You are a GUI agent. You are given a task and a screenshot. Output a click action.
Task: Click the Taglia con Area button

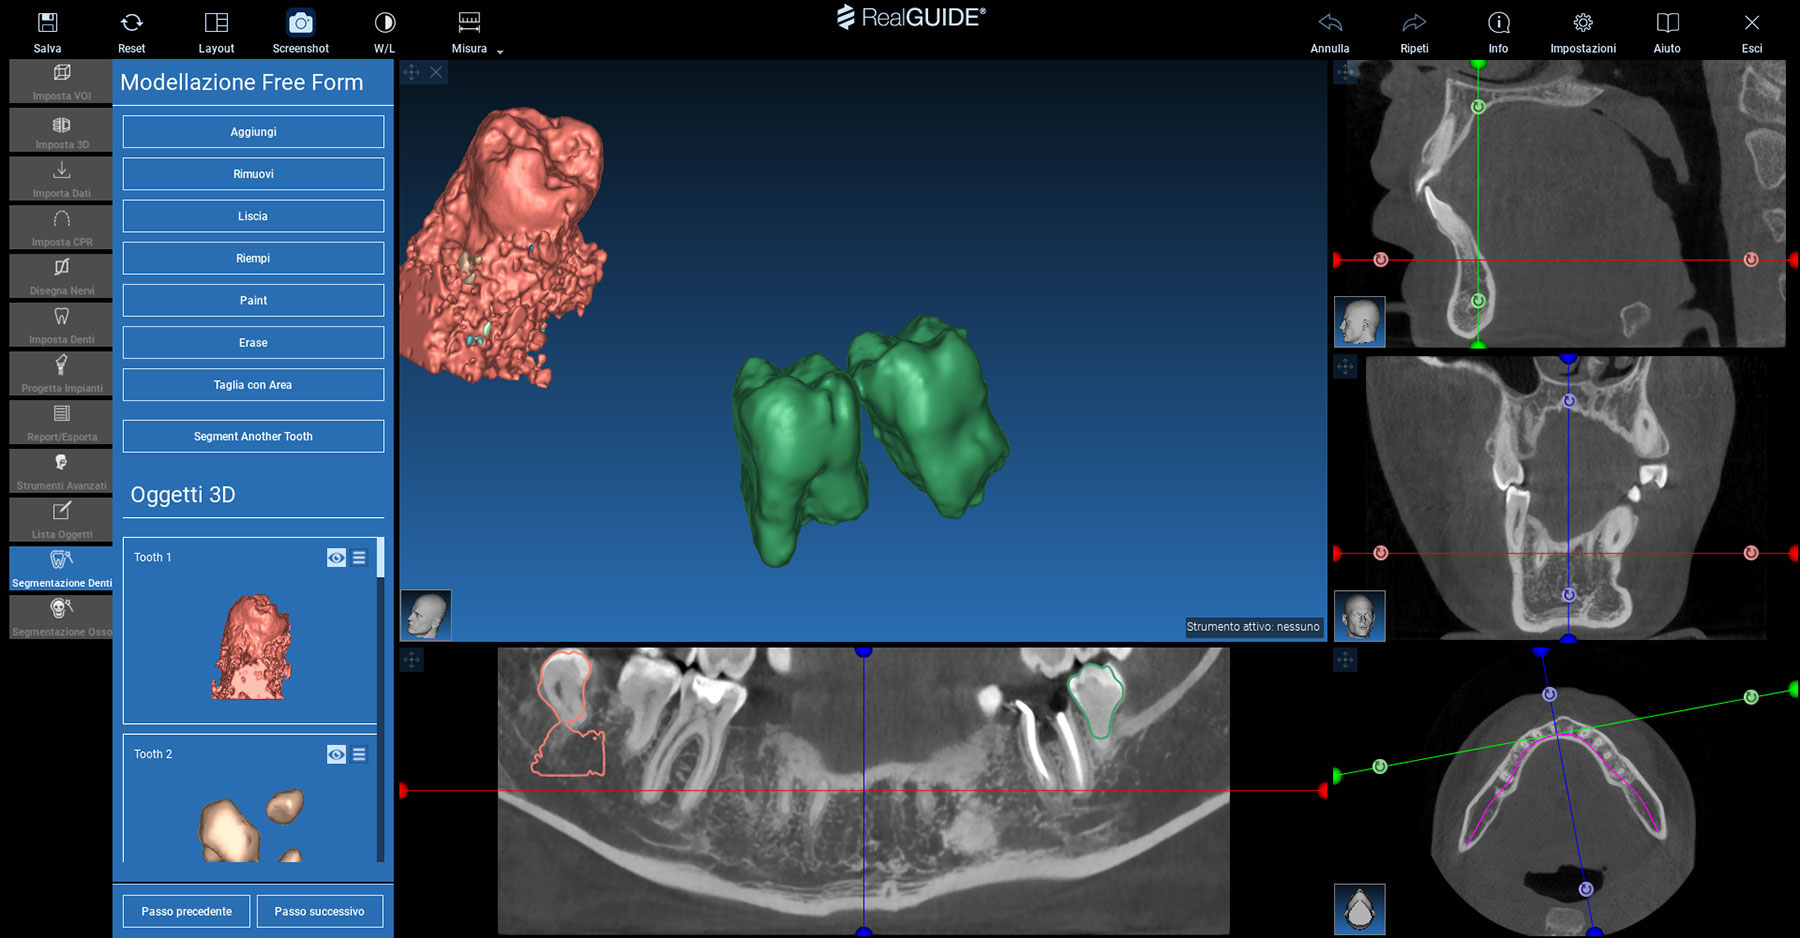pos(253,385)
